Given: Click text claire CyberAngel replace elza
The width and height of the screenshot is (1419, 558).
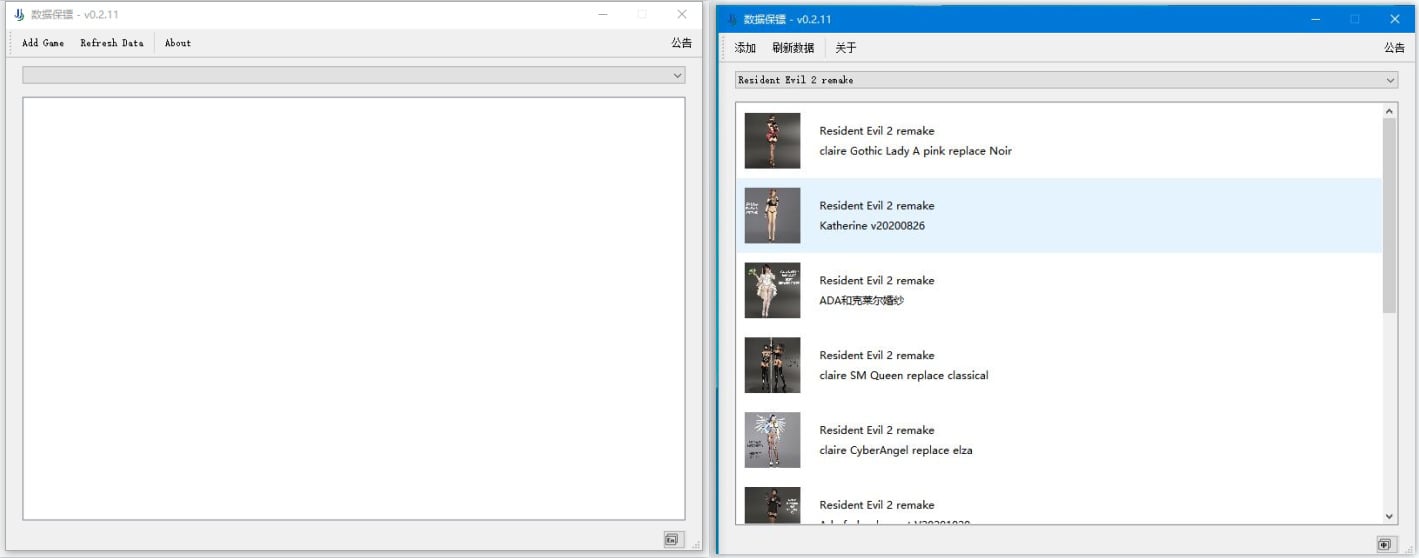Looking at the screenshot, I should click(x=896, y=450).
